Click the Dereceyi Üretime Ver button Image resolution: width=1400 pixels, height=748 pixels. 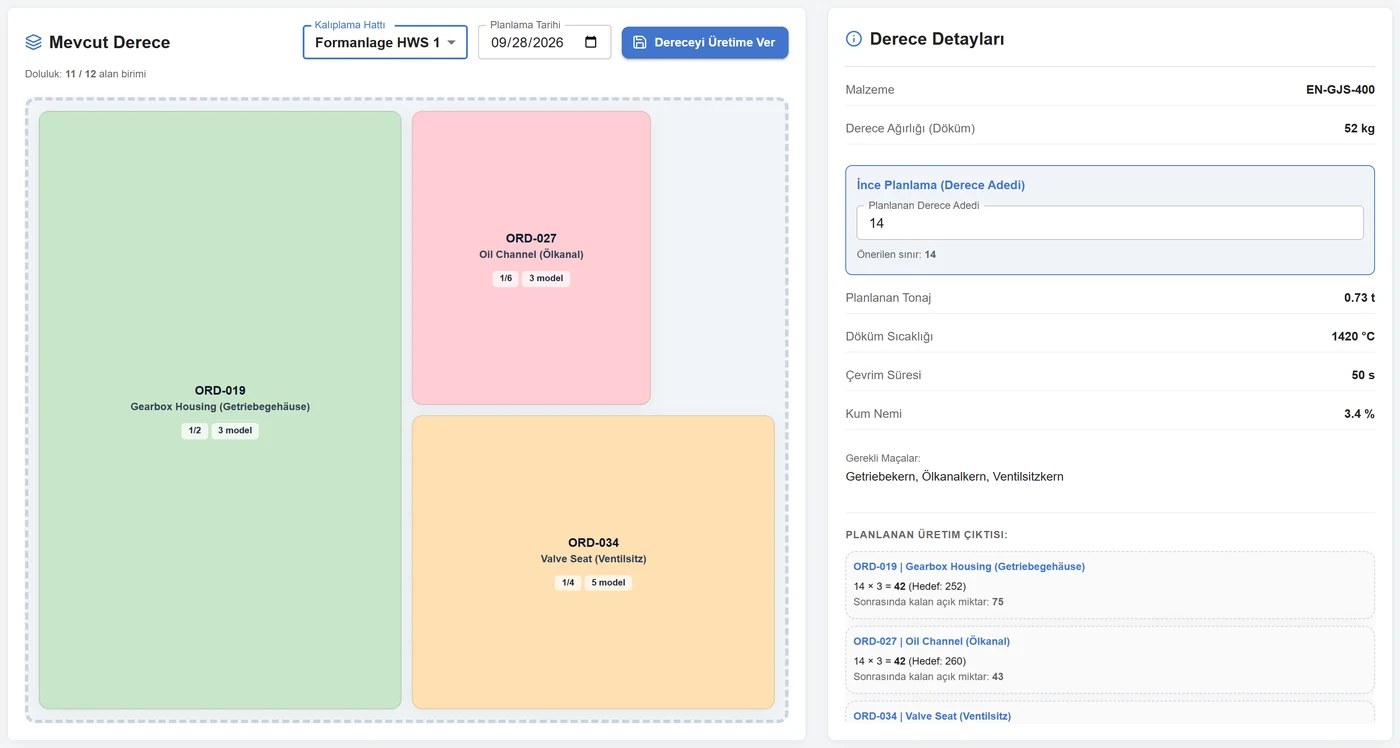[705, 42]
